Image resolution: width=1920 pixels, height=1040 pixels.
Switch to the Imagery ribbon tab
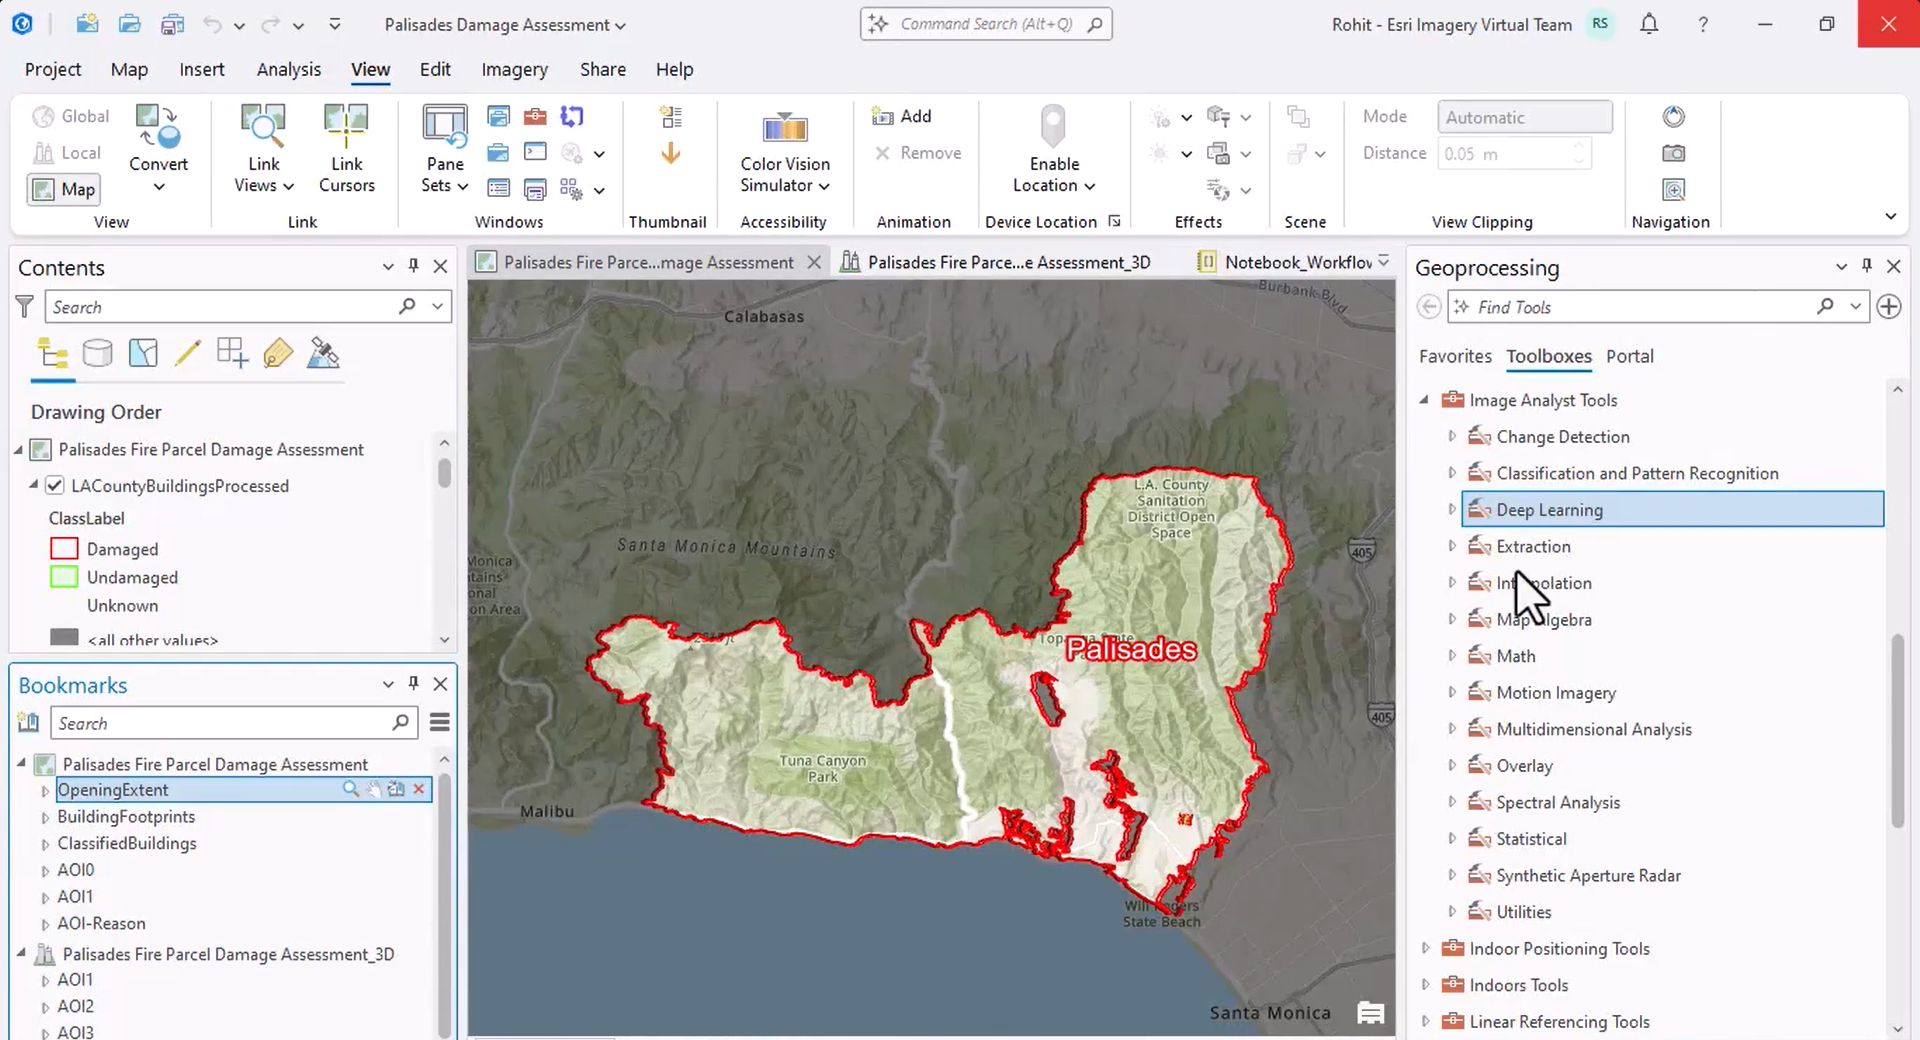(514, 69)
